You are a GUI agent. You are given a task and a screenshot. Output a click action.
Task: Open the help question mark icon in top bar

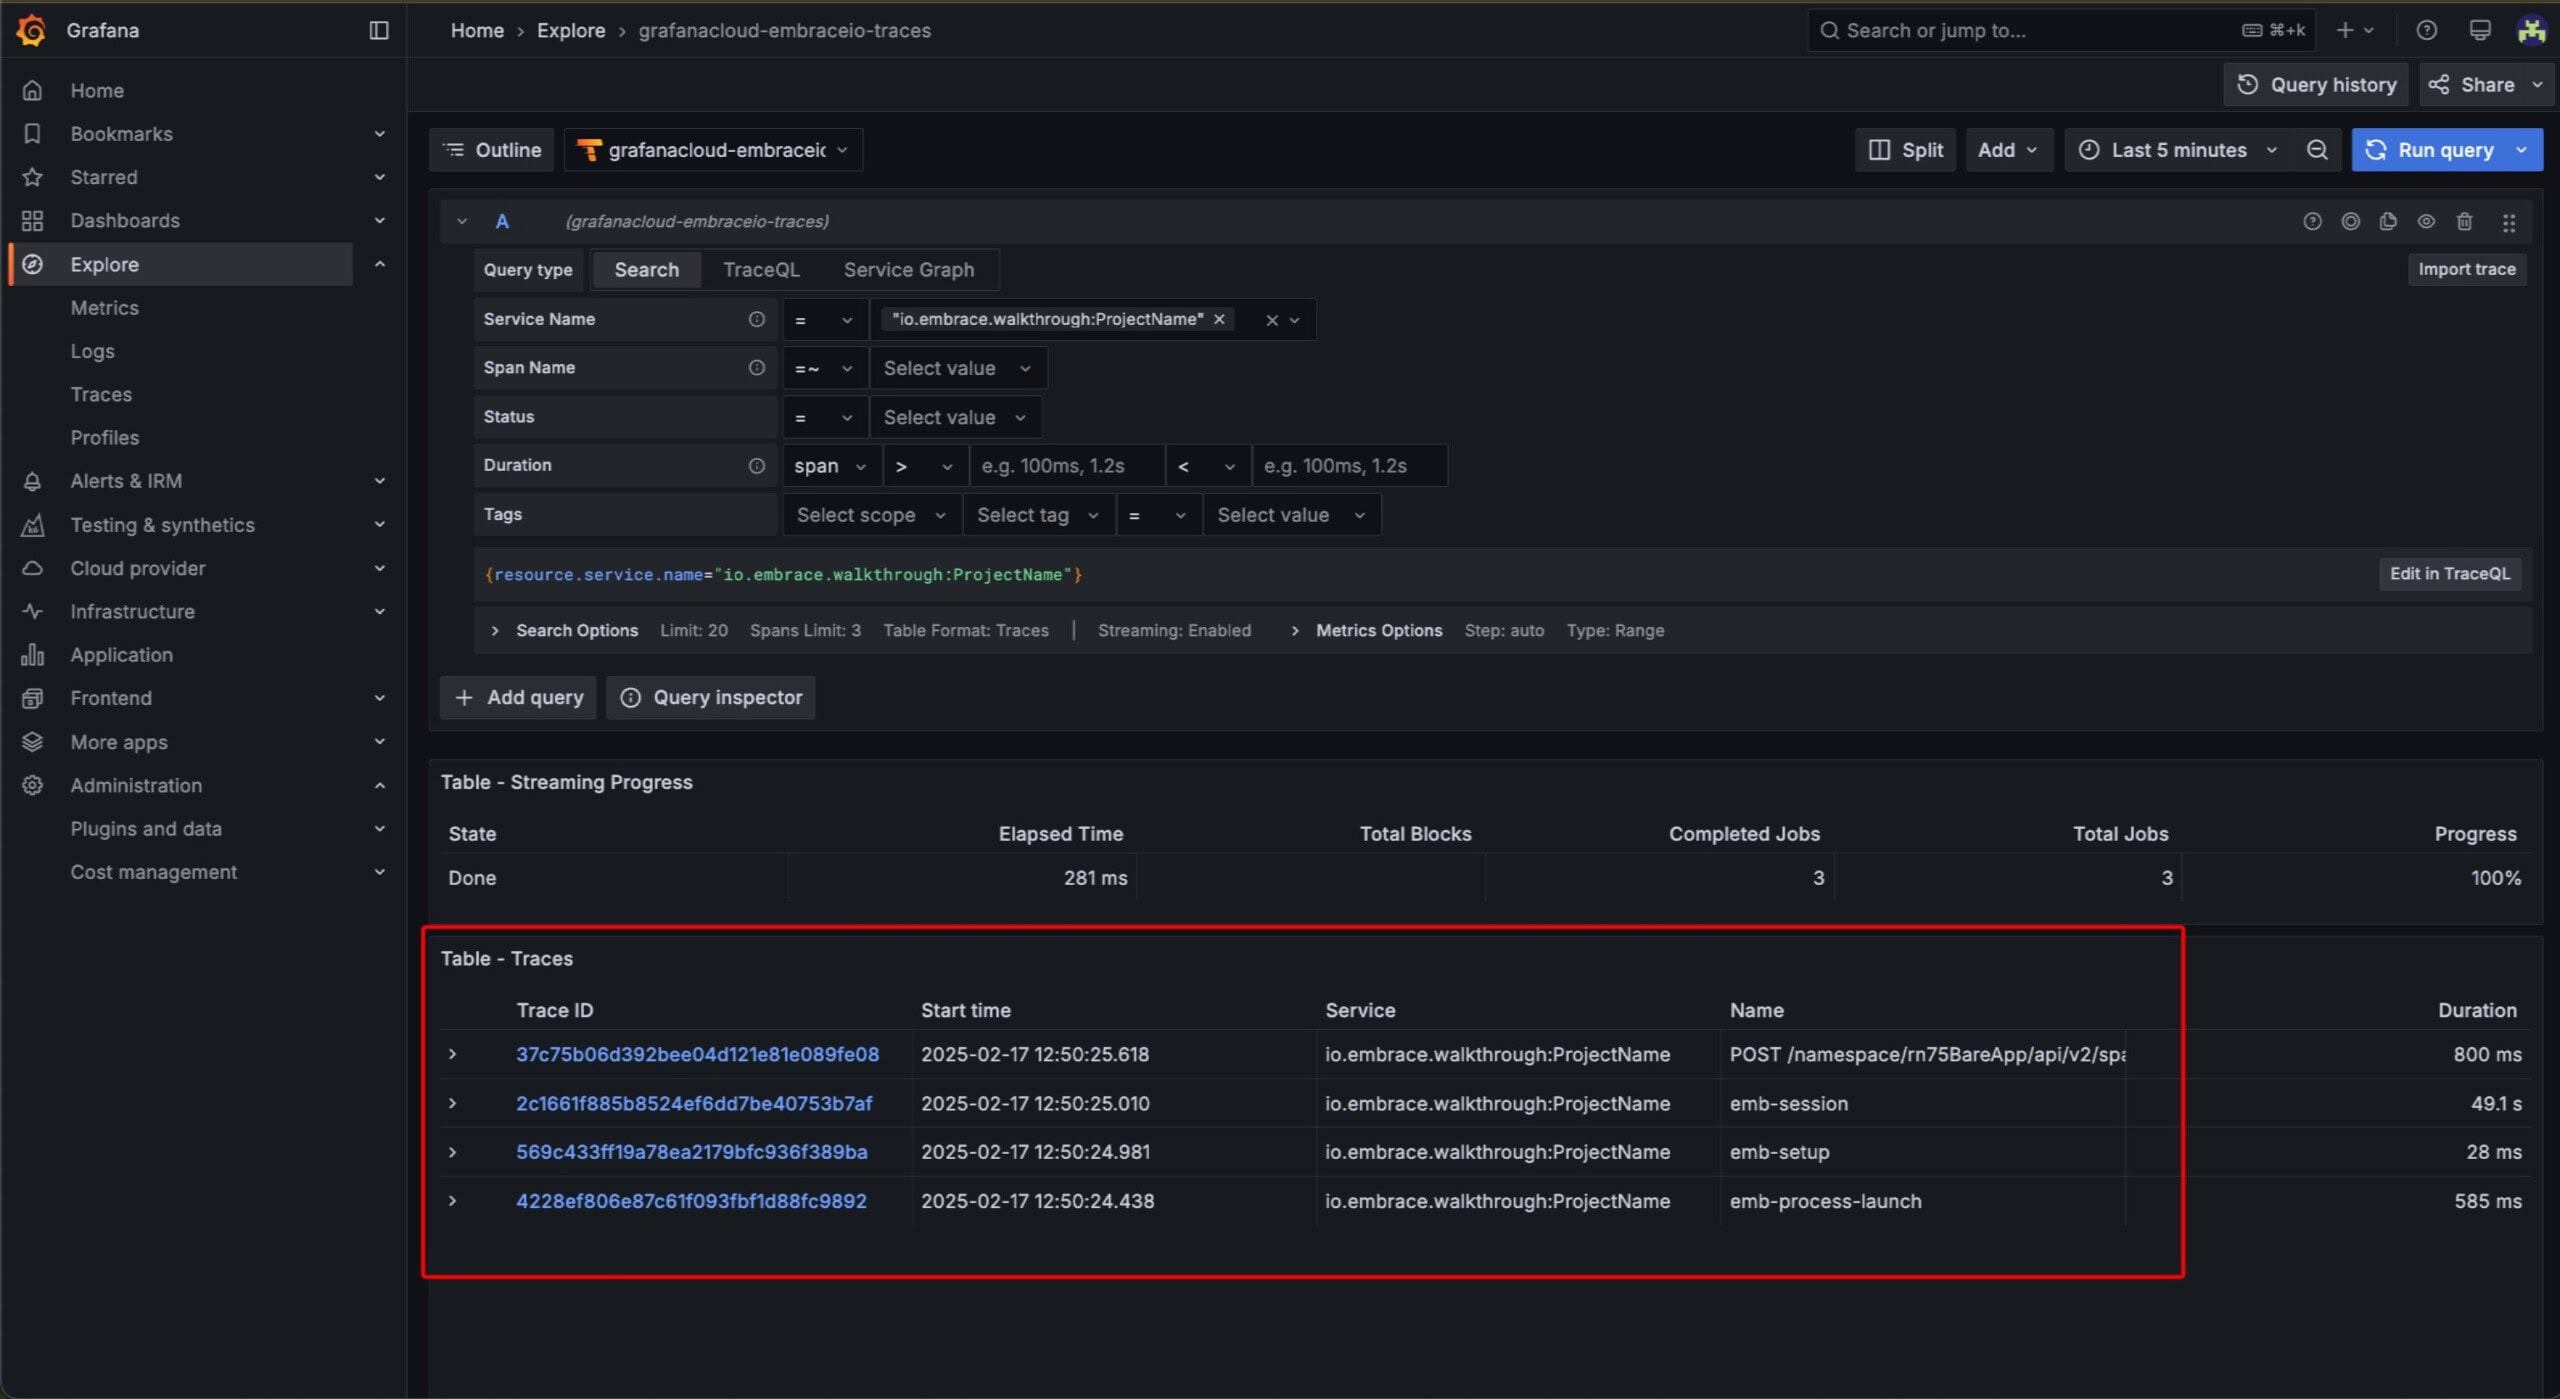[2427, 30]
